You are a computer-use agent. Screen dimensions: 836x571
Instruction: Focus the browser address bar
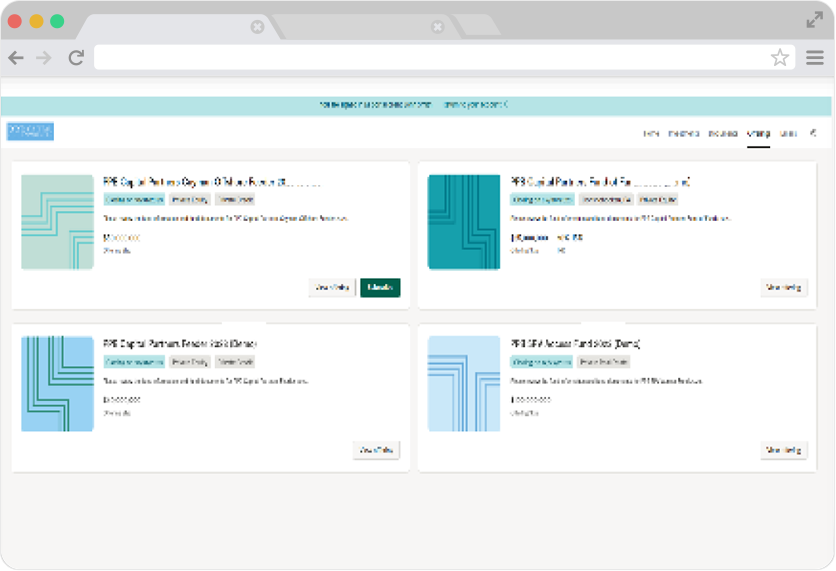click(432, 58)
